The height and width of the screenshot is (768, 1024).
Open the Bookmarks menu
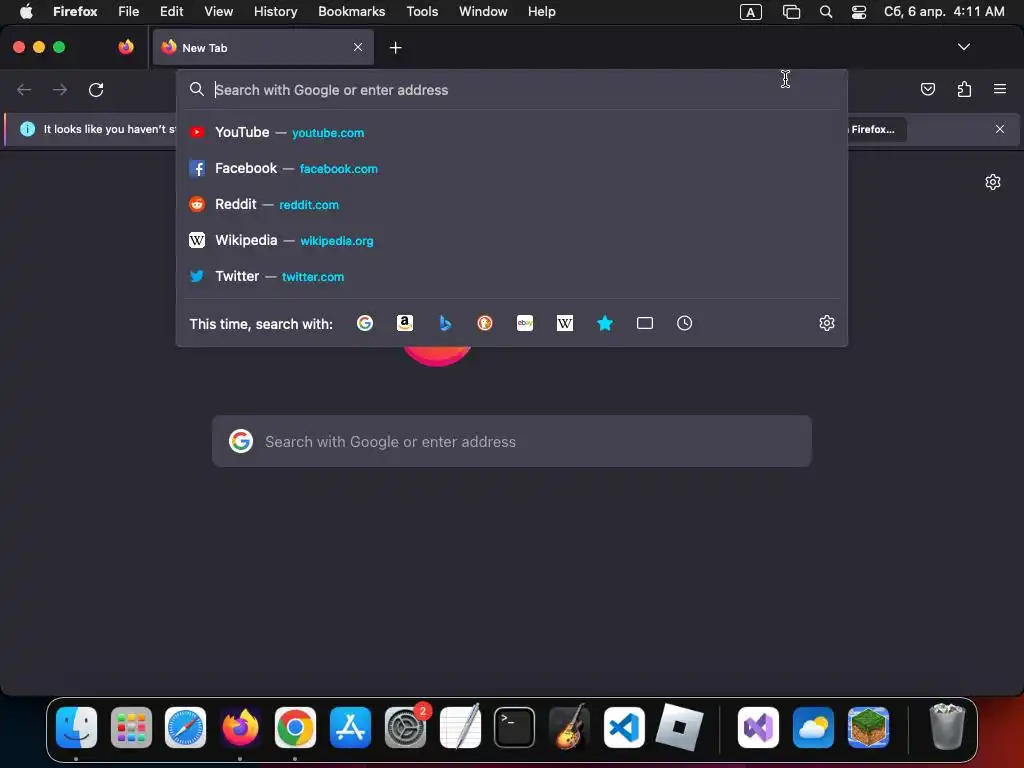351,12
